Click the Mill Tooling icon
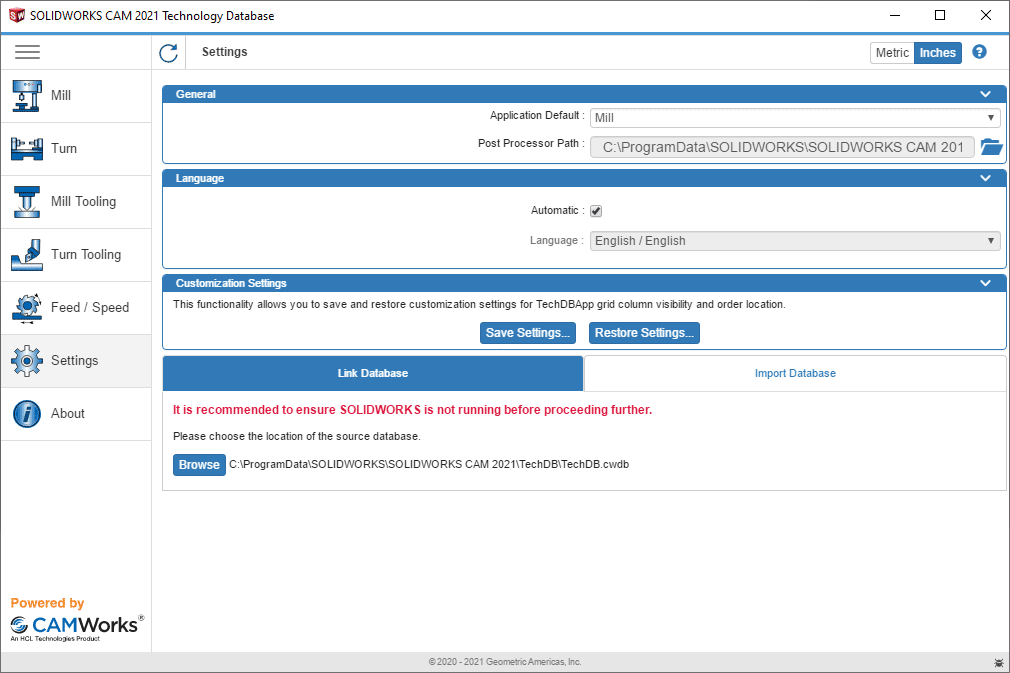Image resolution: width=1010 pixels, height=673 pixels. [26, 202]
